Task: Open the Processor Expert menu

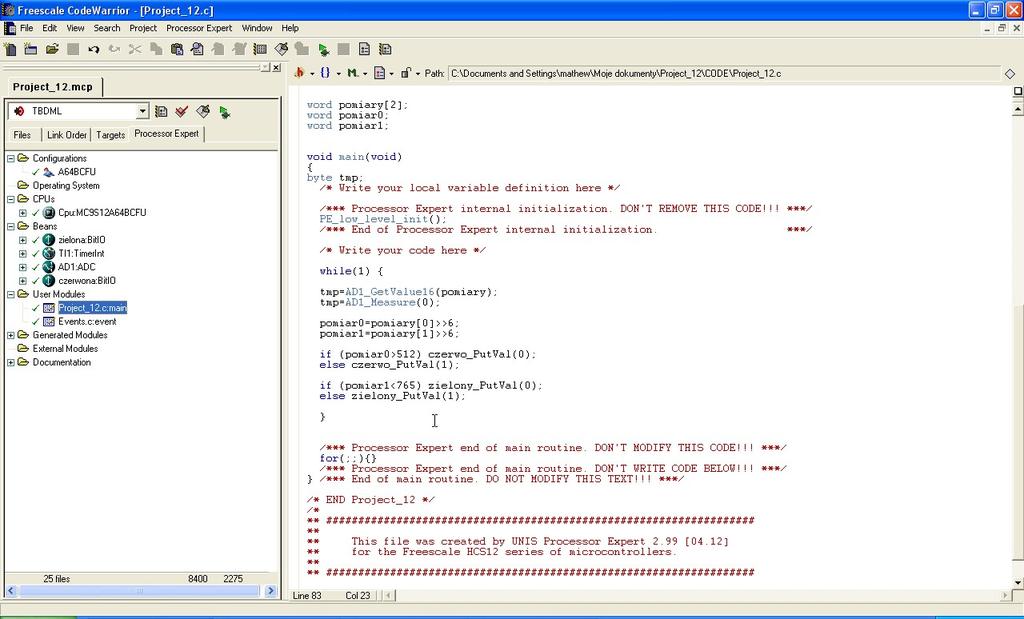Action: point(199,28)
